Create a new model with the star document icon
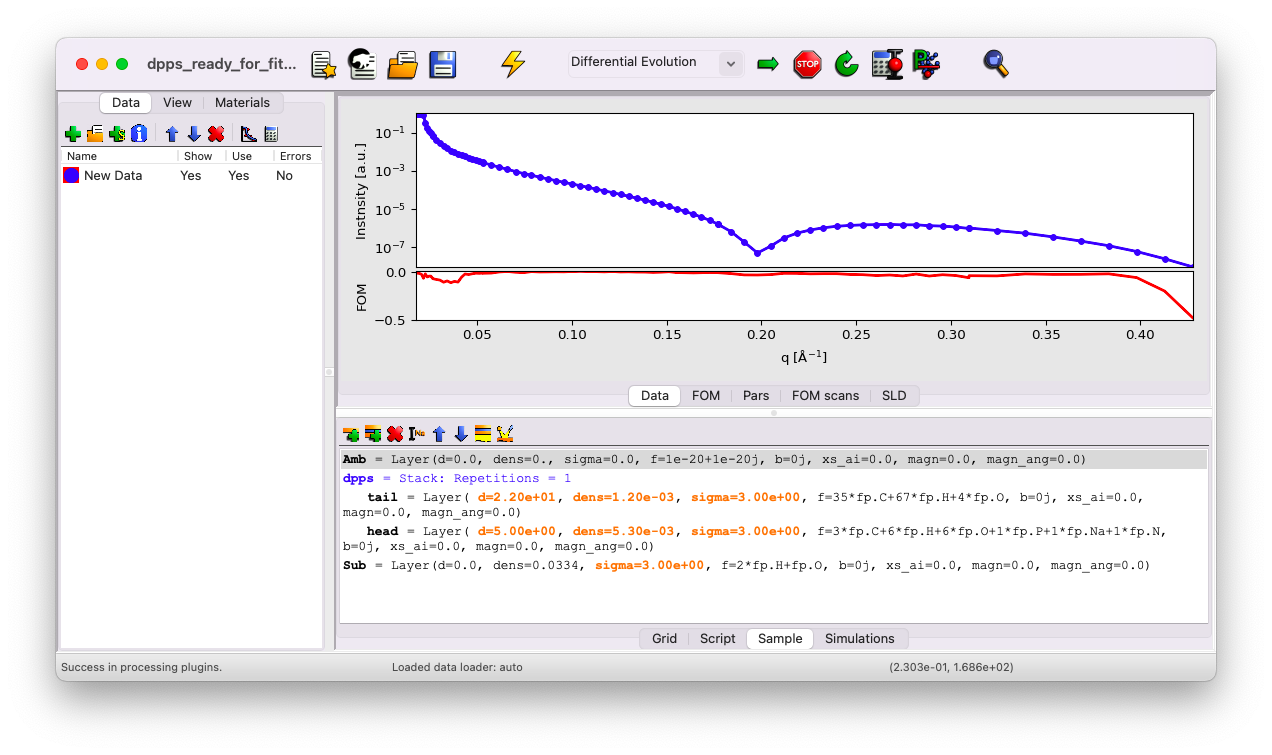The height and width of the screenshot is (755, 1272). click(323, 64)
